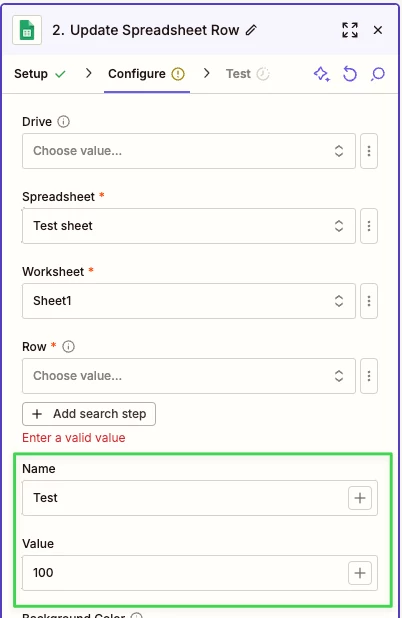Image resolution: width=402 pixels, height=618 pixels.
Task: Show the Drive field info tooltip
Action: 63,121
